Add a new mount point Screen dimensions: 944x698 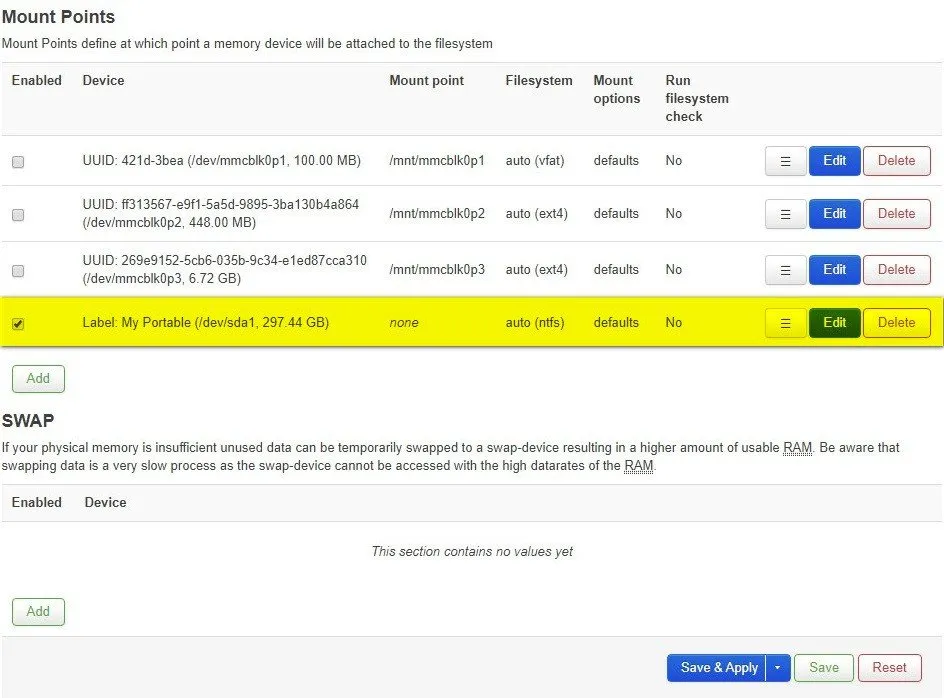pyautogui.click(x=38, y=379)
